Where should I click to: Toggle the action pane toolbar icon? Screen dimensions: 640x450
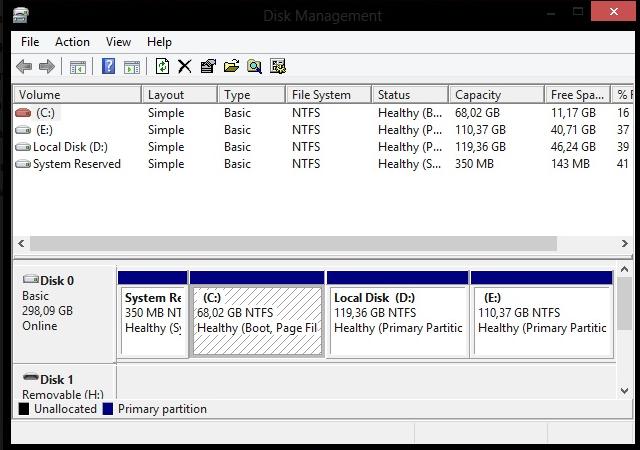click(131, 67)
